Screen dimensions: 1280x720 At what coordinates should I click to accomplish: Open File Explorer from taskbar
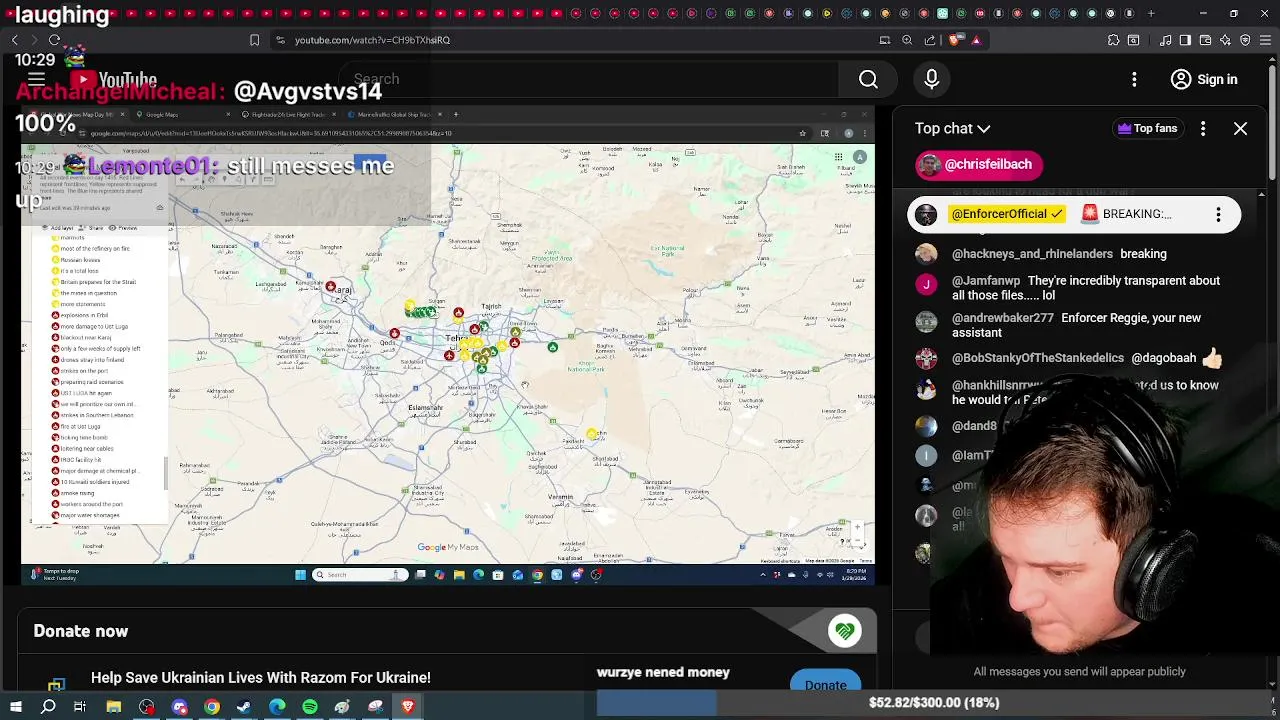tap(114, 707)
